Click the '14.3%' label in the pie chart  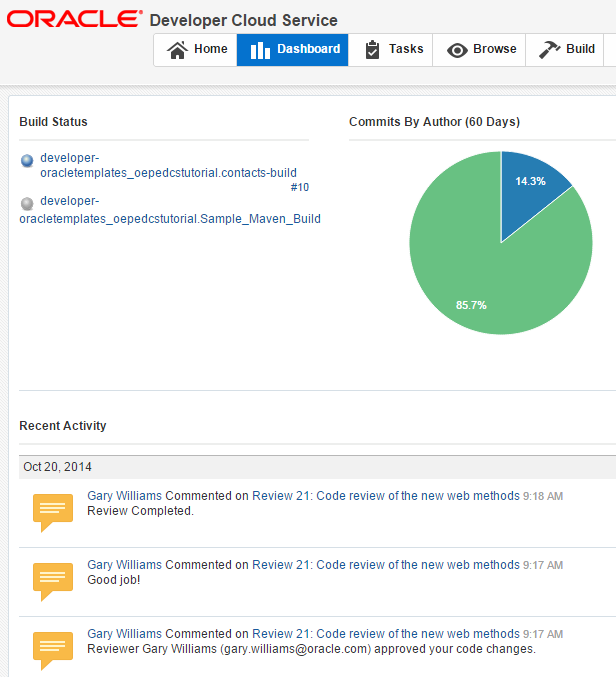[530, 181]
